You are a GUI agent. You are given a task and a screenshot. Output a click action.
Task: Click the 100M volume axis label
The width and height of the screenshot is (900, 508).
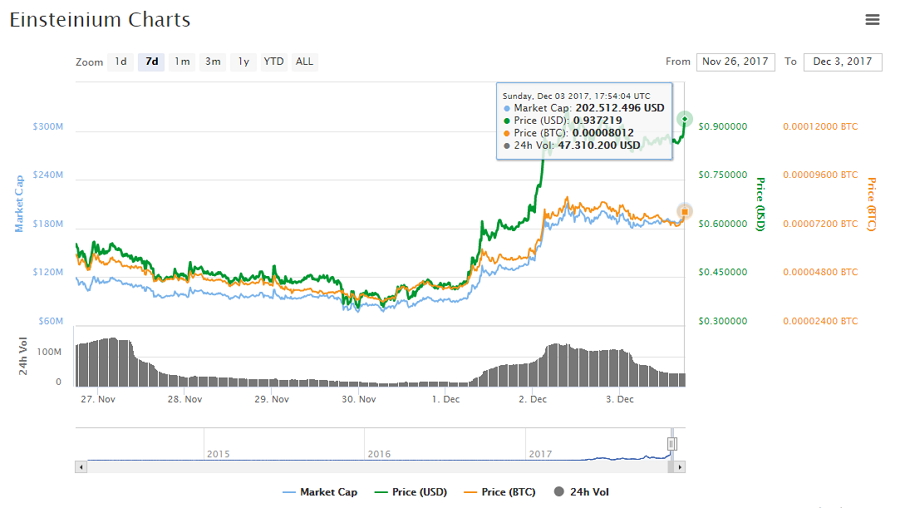pyautogui.click(x=49, y=351)
